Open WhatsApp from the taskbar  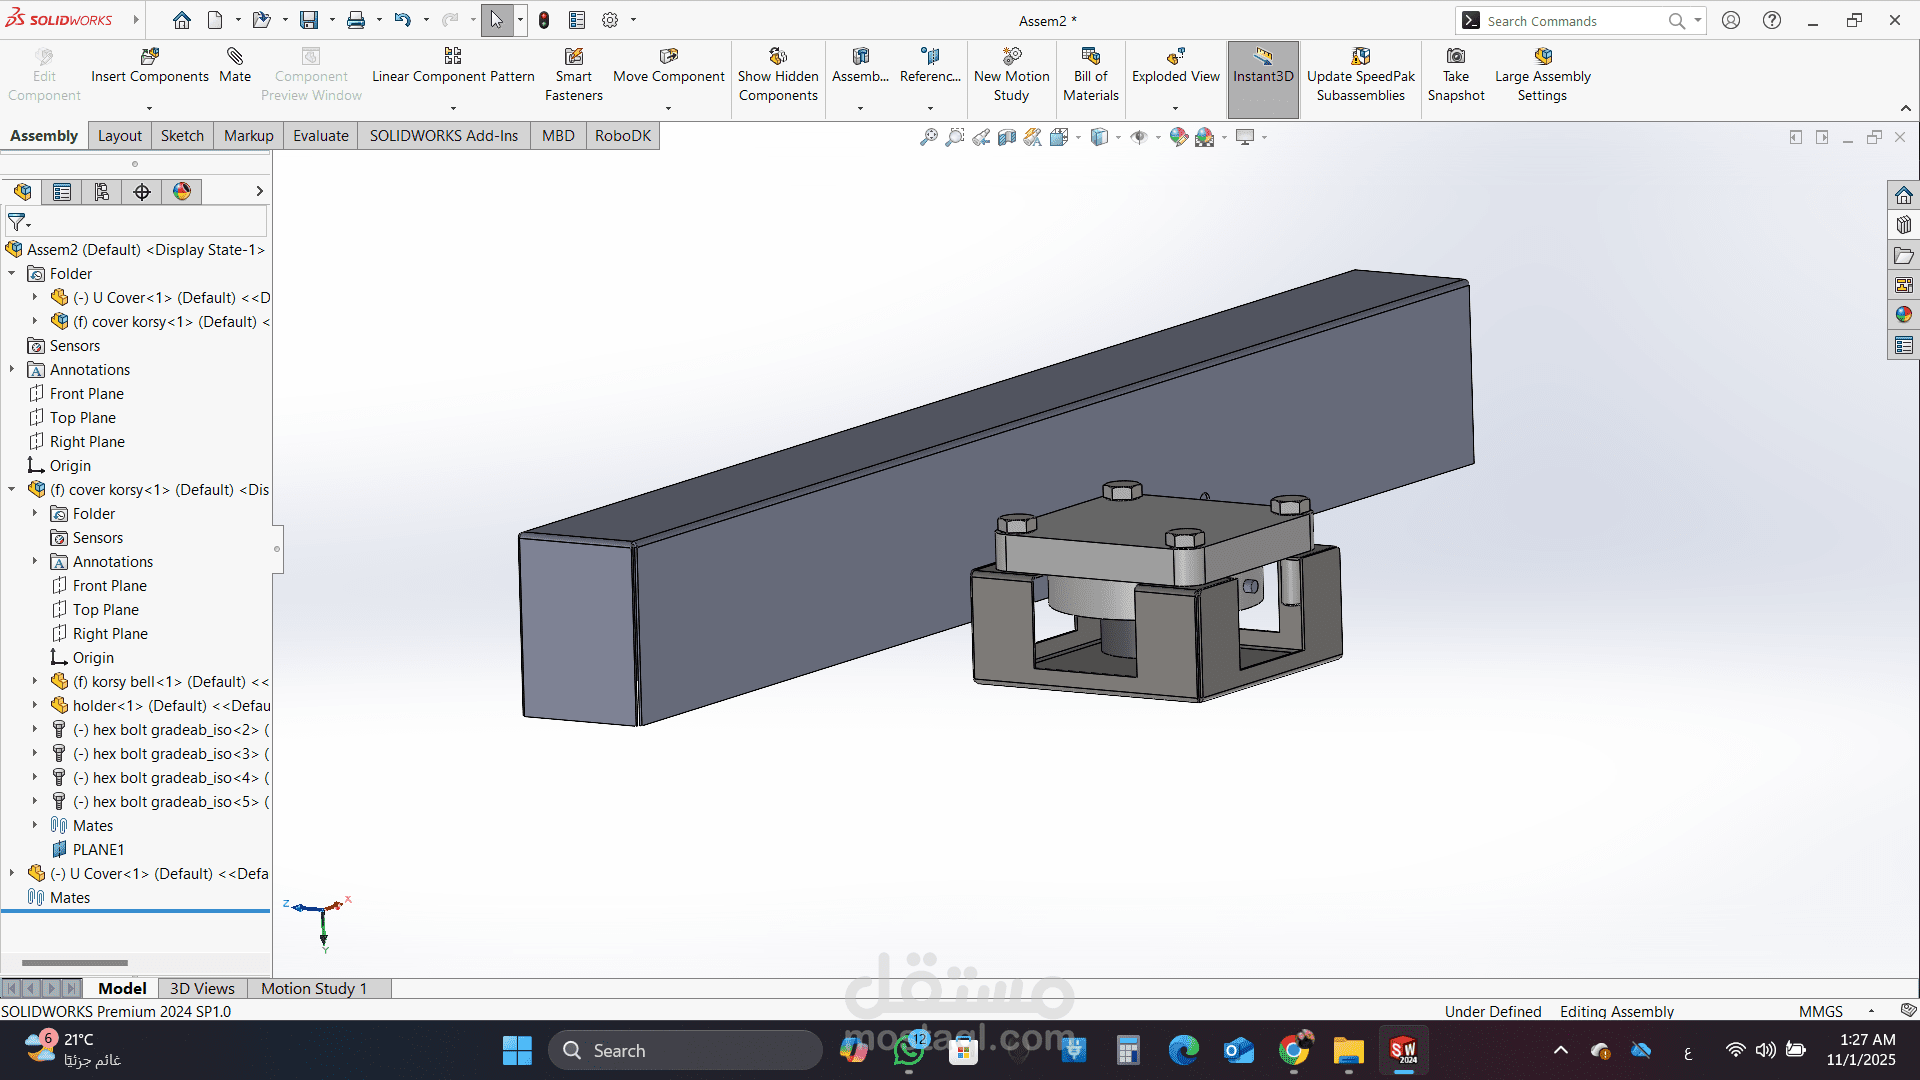pyautogui.click(x=909, y=1051)
